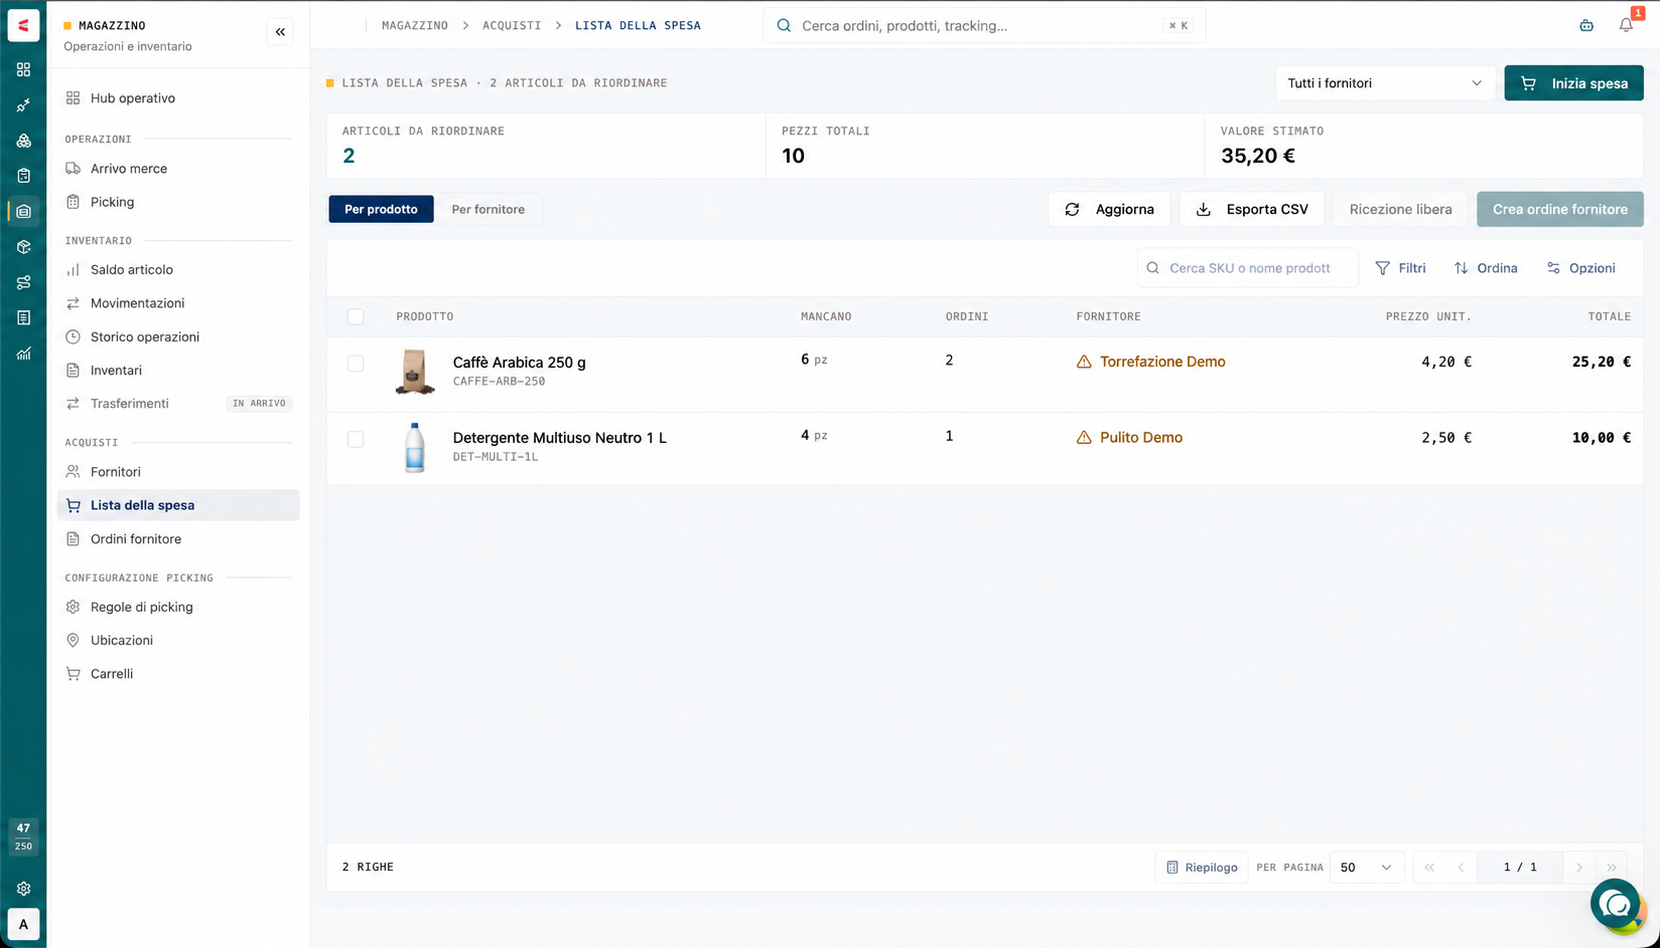Open Hub operativo in sidebar
The height and width of the screenshot is (948, 1660).
178,98
